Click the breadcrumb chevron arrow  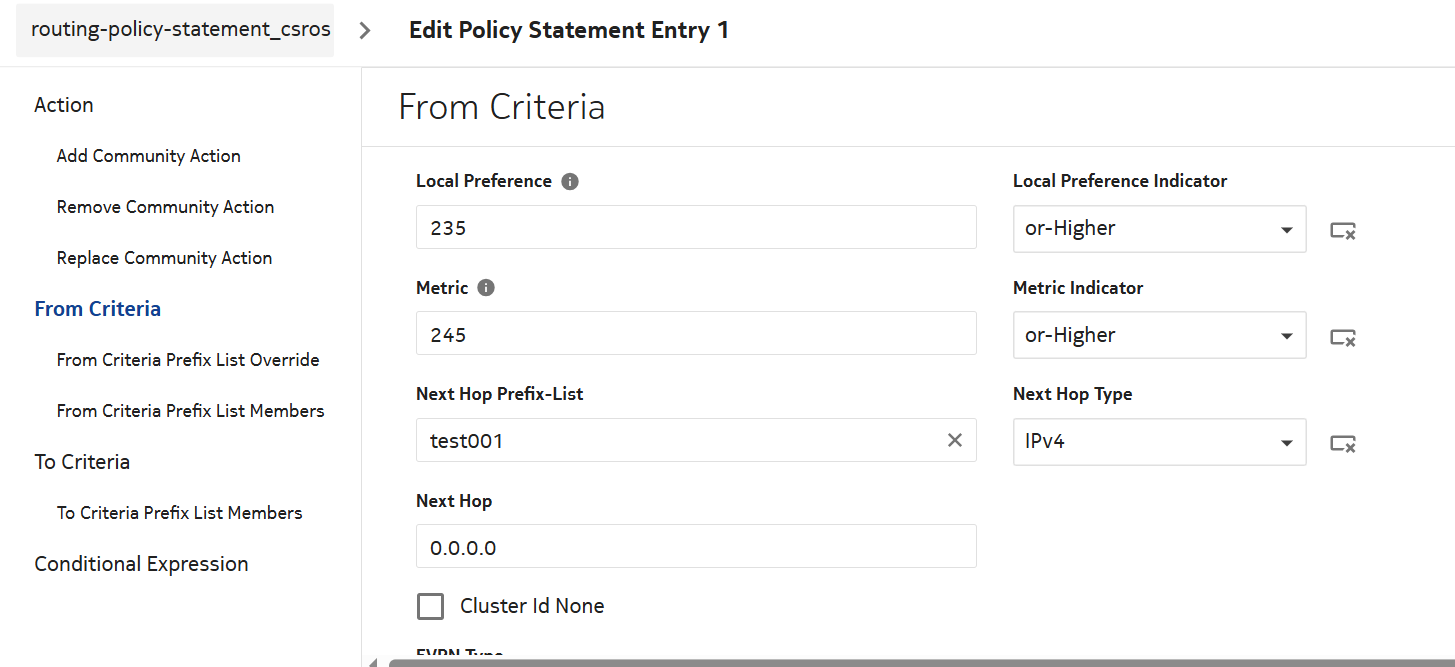(365, 30)
